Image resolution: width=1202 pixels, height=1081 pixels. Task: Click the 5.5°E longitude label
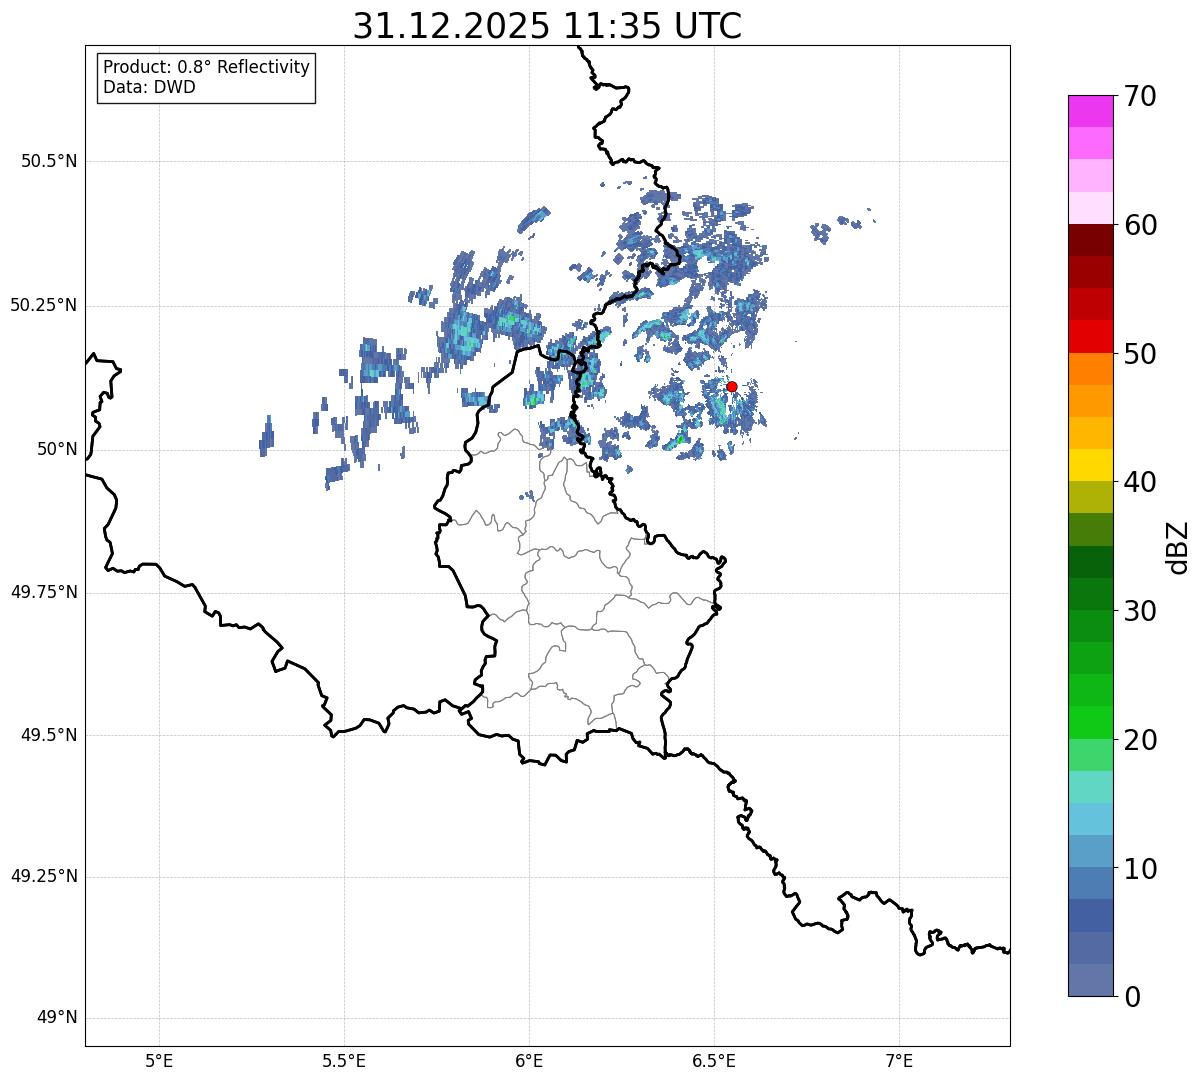click(x=344, y=1061)
